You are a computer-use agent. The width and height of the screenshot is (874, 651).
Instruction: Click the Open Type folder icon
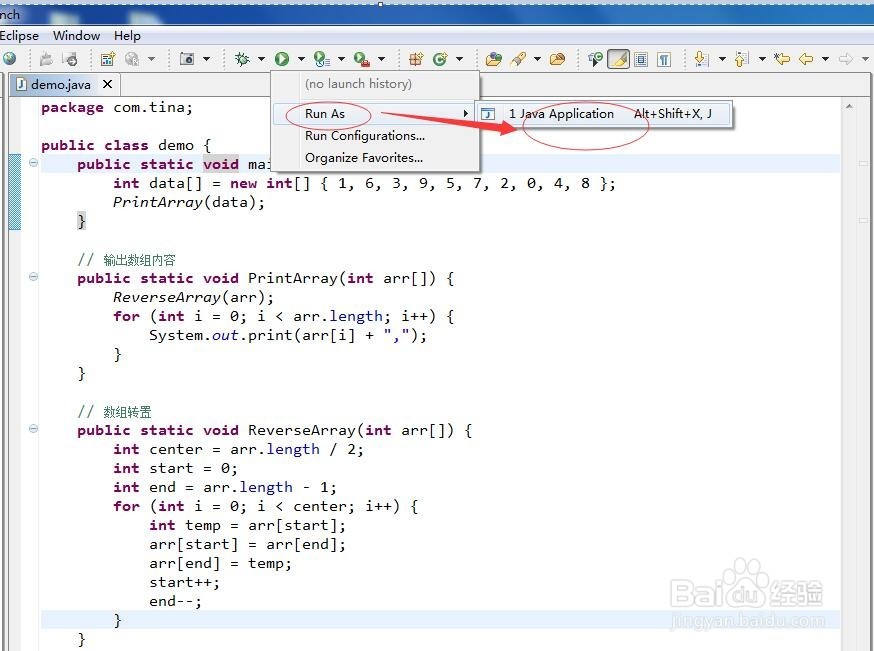coord(494,59)
